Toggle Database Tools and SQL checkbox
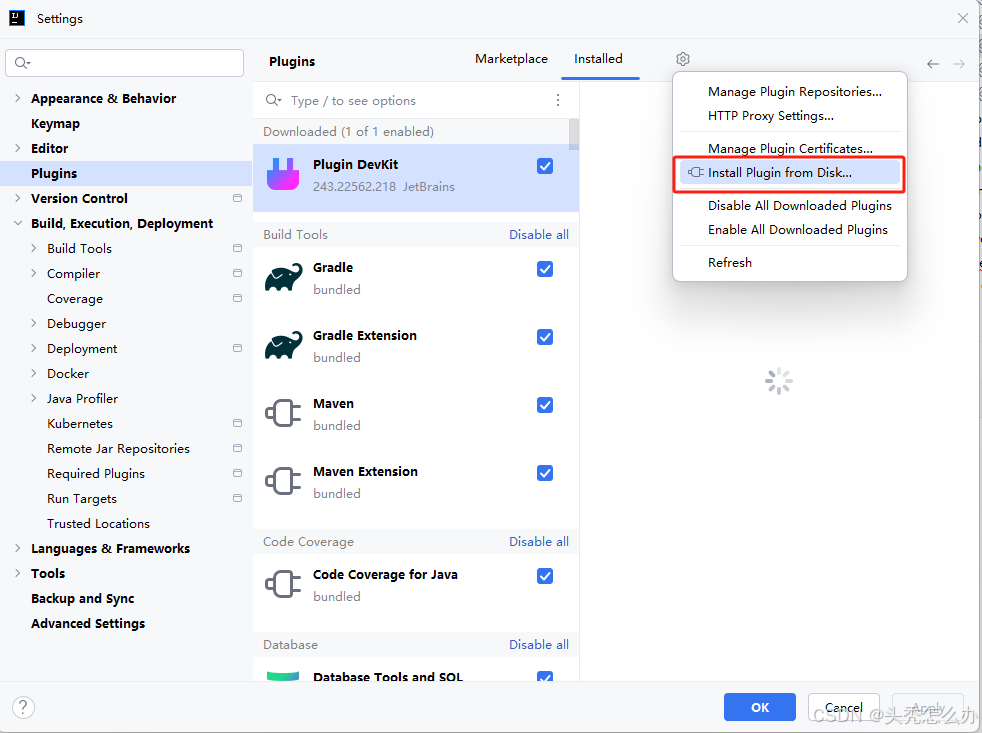The width and height of the screenshot is (982, 733). pyautogui.click(x=545, y=677)
